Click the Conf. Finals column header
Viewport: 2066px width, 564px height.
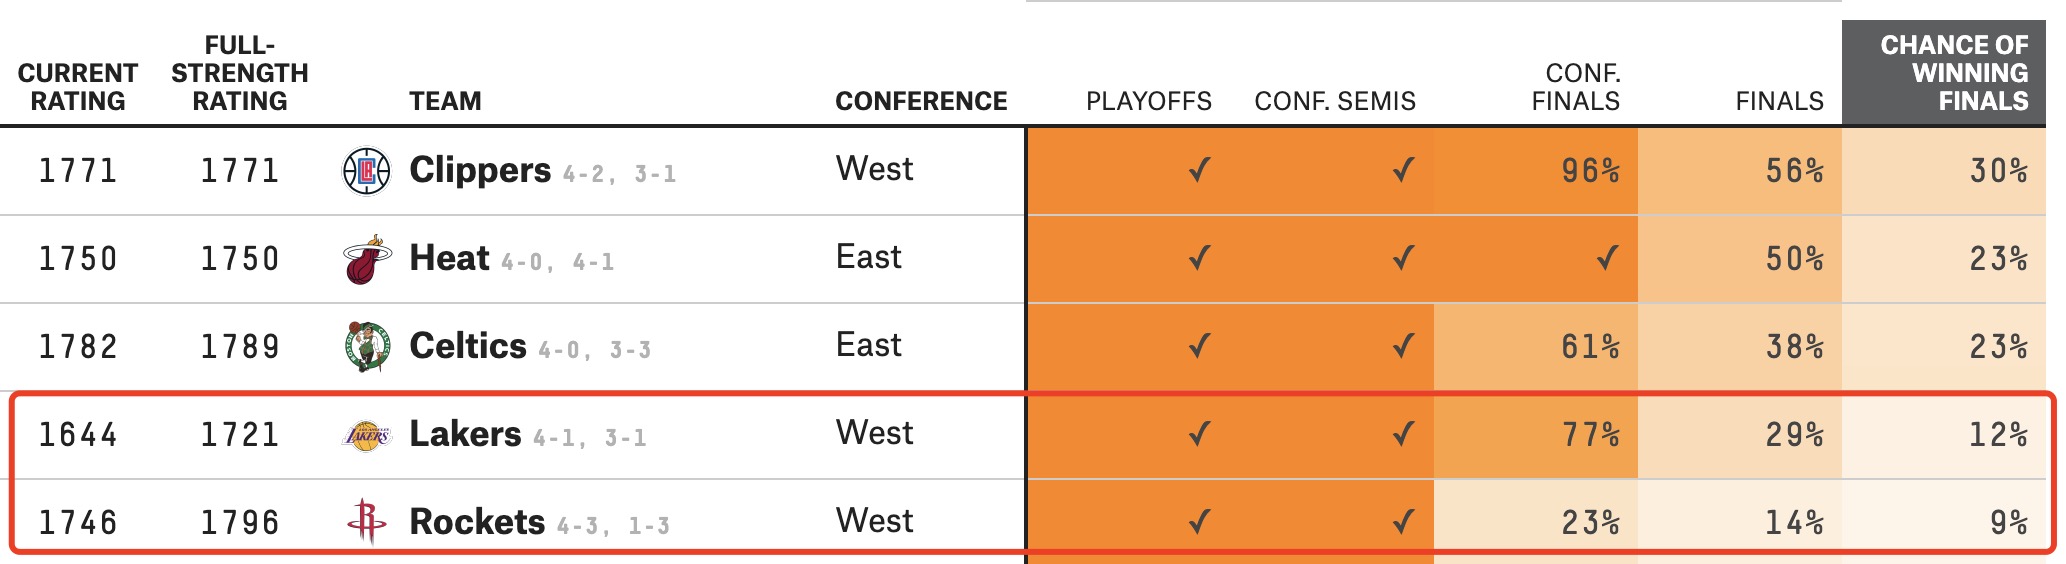click(1576, 87)
